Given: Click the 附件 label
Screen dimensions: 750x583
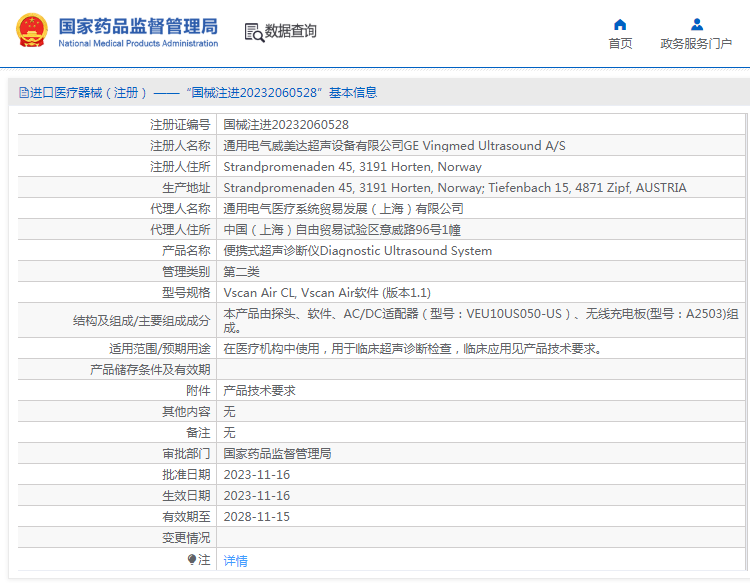Looking at the screenshot, I should click(198, 391).
